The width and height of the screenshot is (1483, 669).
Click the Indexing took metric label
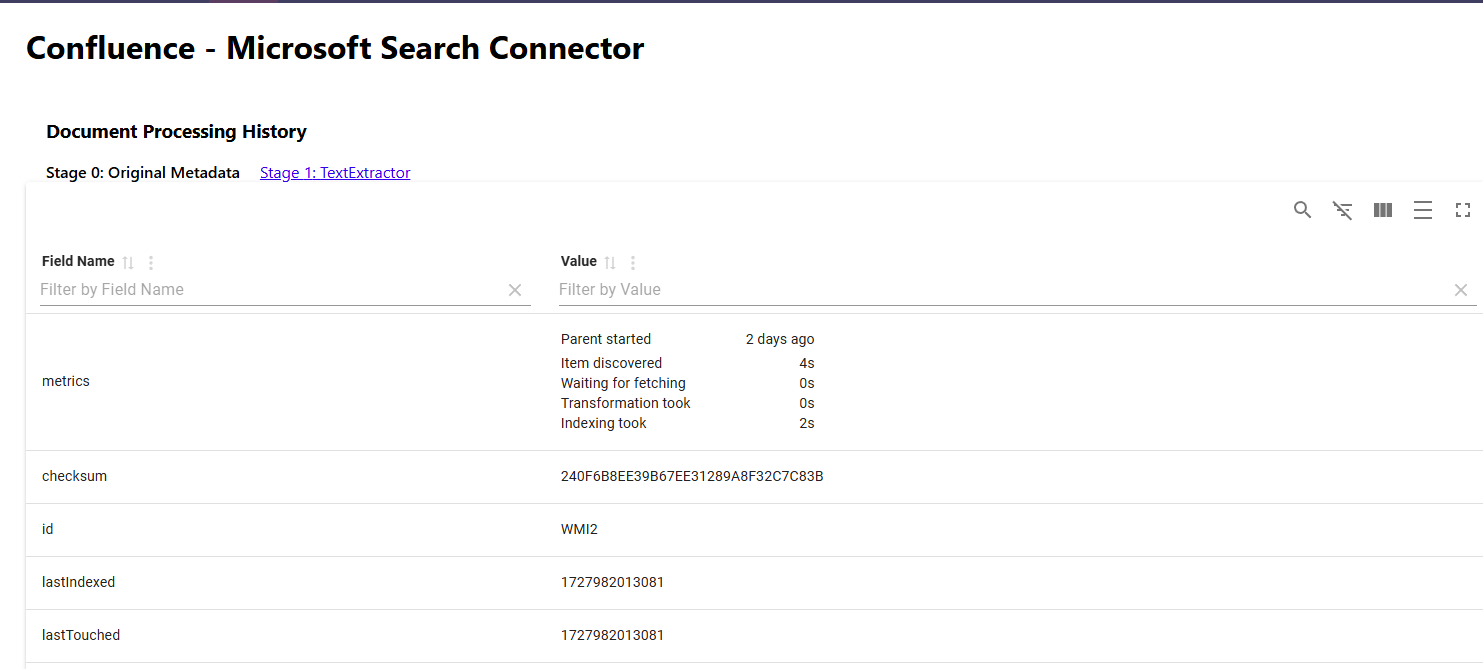(x=604, y=423)
